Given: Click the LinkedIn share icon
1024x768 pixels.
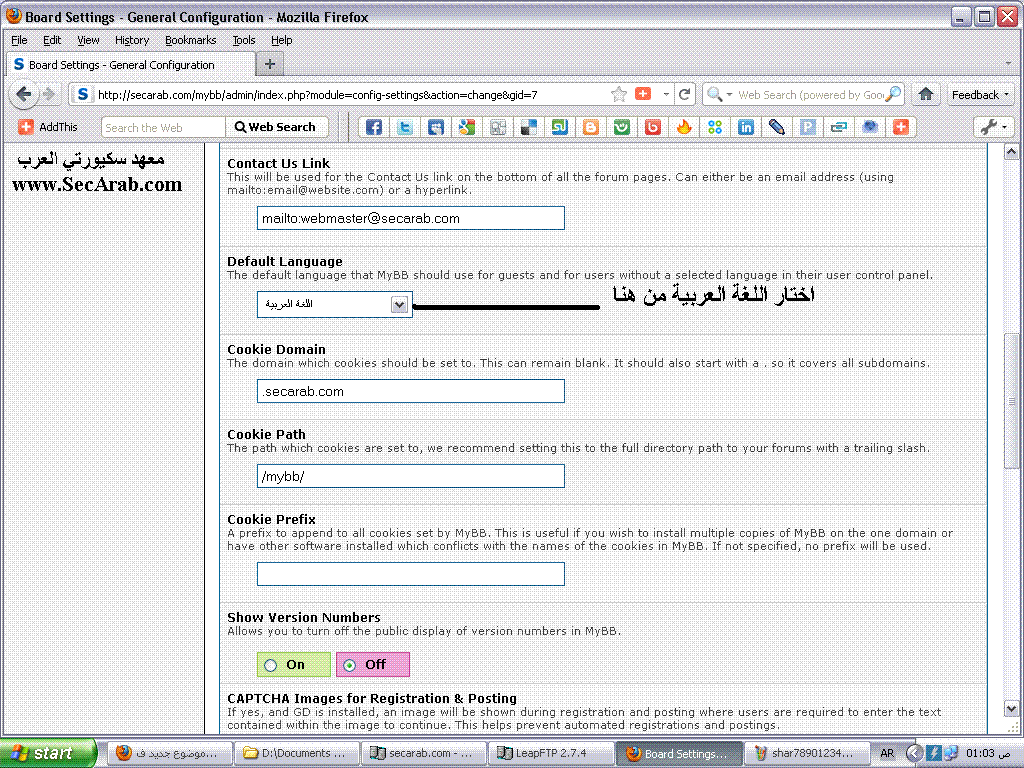Looking at the screenshot, I should (x=746, y=127).
